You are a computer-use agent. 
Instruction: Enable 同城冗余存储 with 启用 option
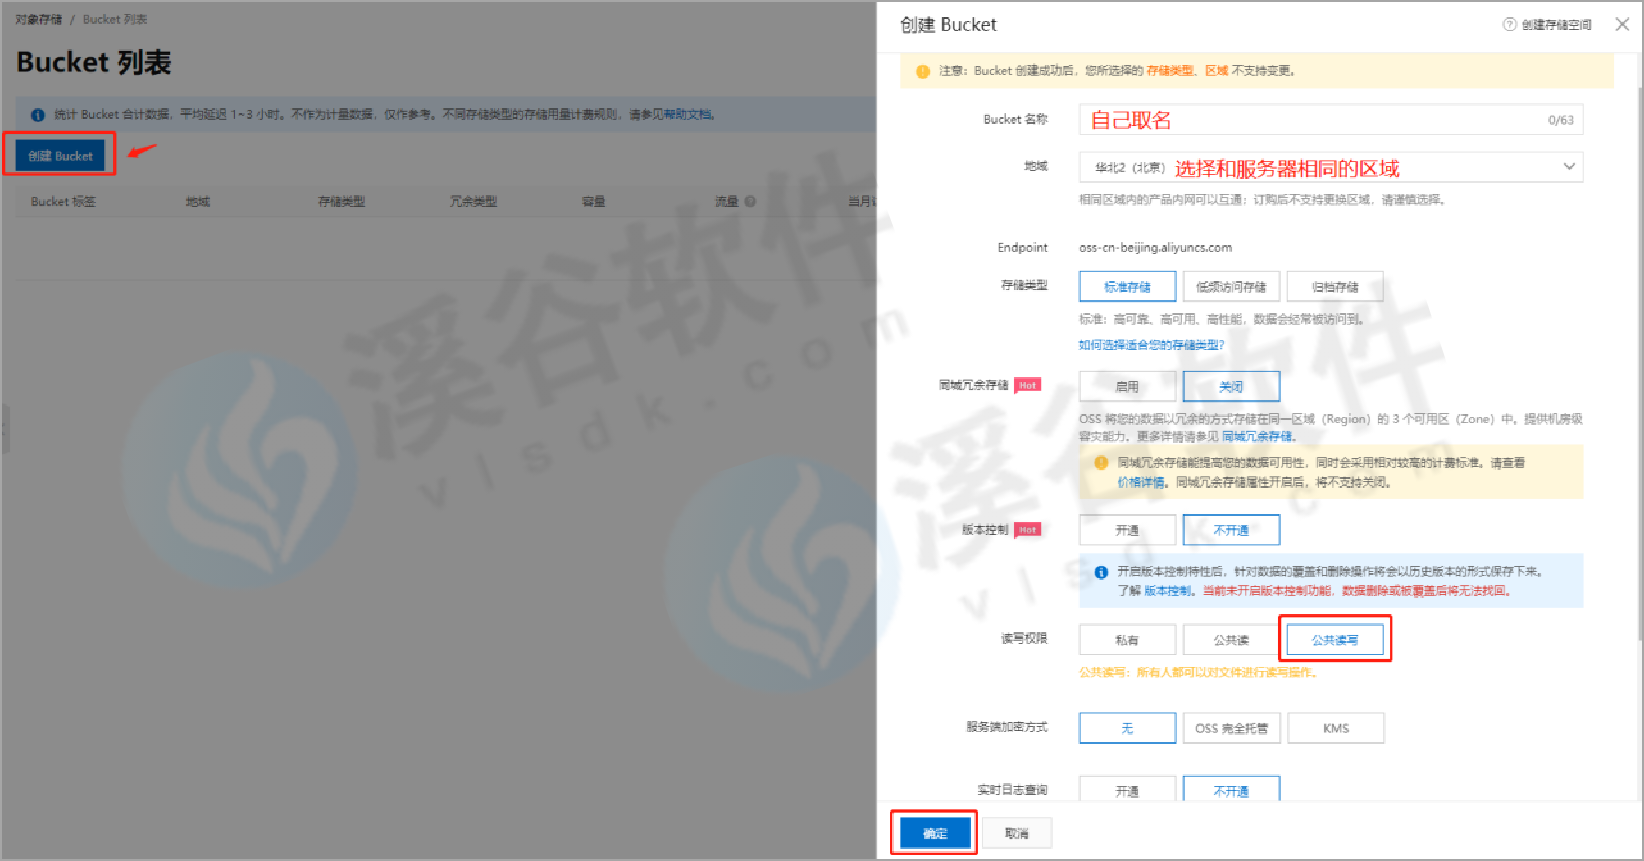tap(1127, 387)
